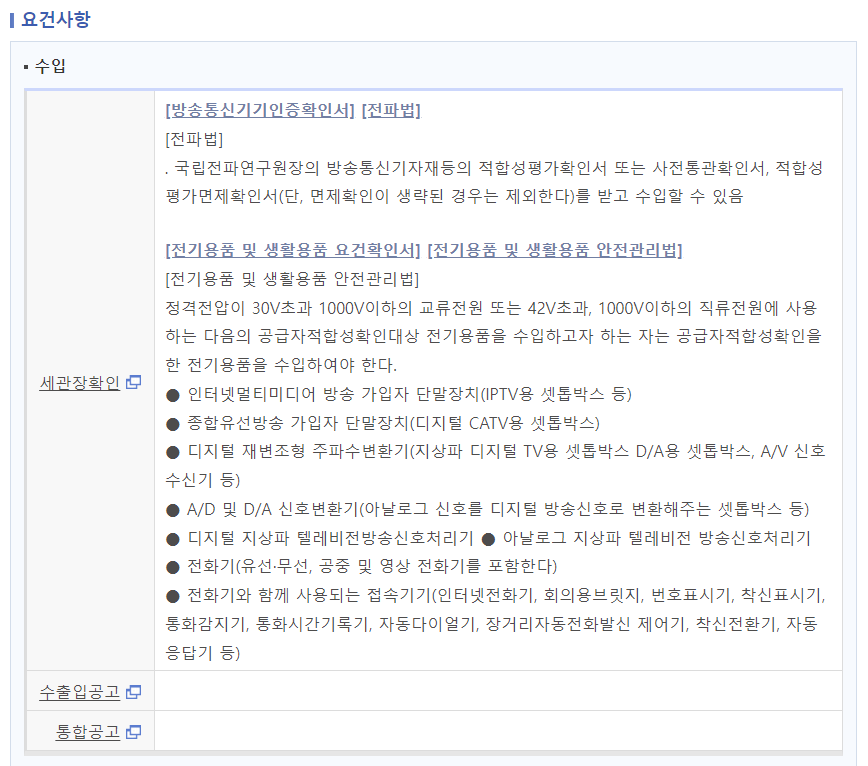
Task: Open the 방송통신기기인증확인서 bold link
Action: (260, 110)
